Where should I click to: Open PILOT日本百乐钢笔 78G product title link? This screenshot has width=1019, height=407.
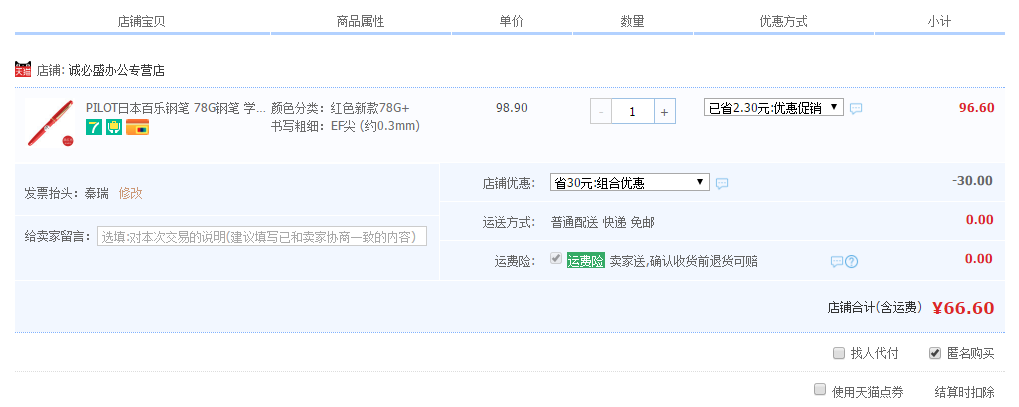pos(176,108)
